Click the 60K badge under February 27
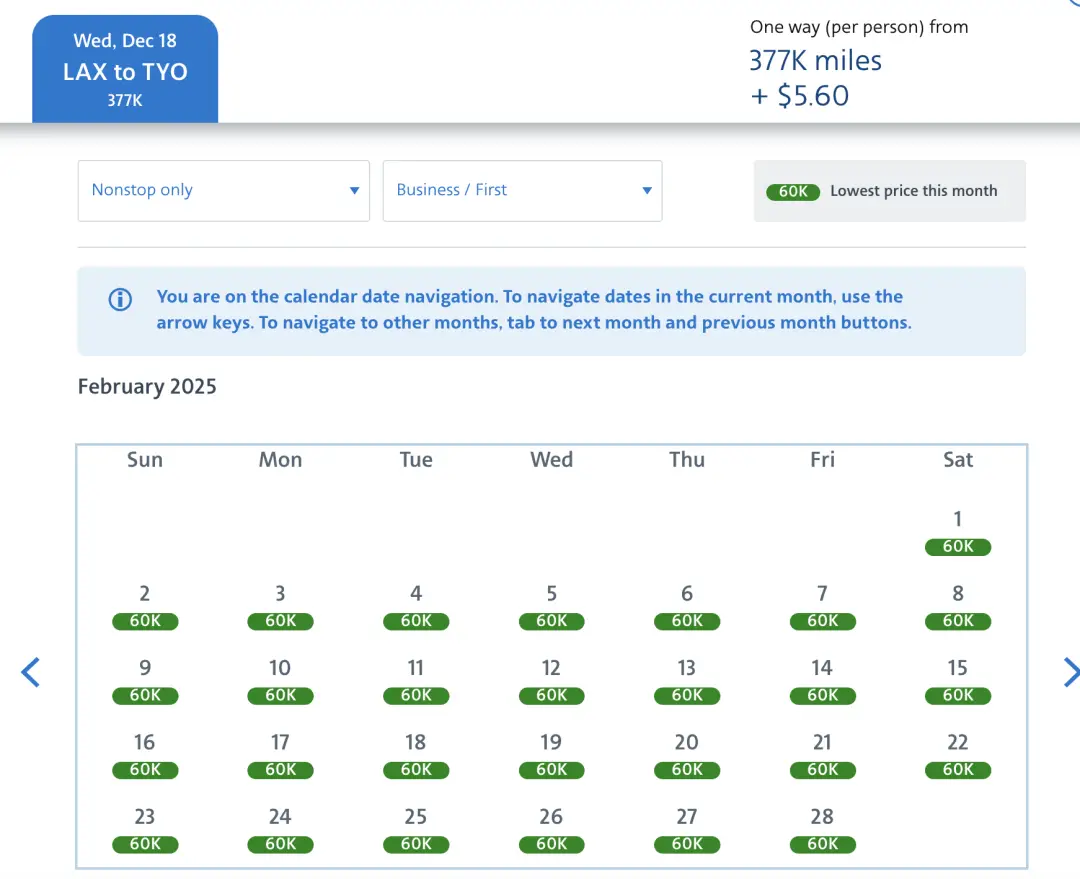Image resolution: width=1080 pixels, height=879 pixels. point(687,844)
